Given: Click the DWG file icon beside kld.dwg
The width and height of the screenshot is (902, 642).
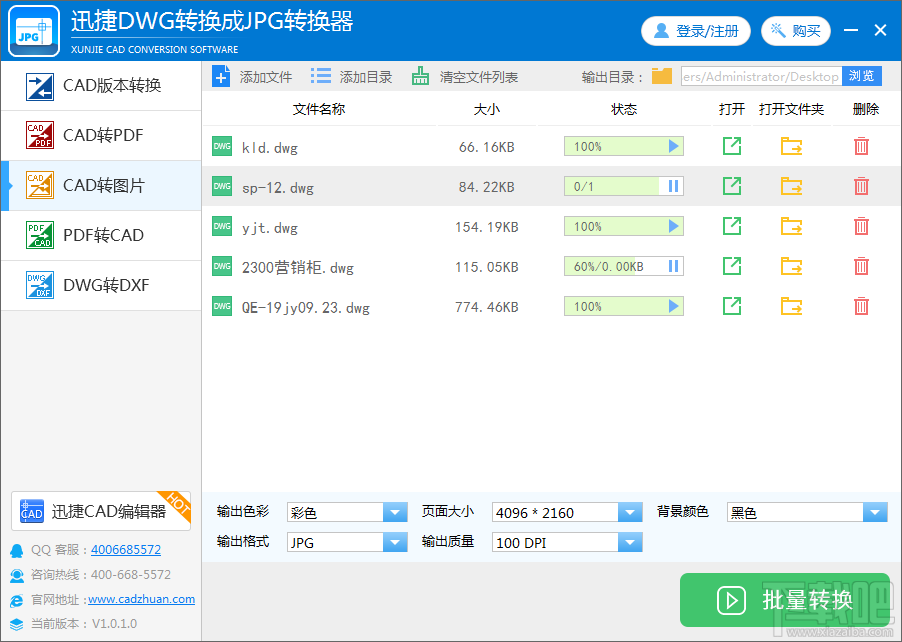Looking at the screenshot, I should (x=222, y=146).
